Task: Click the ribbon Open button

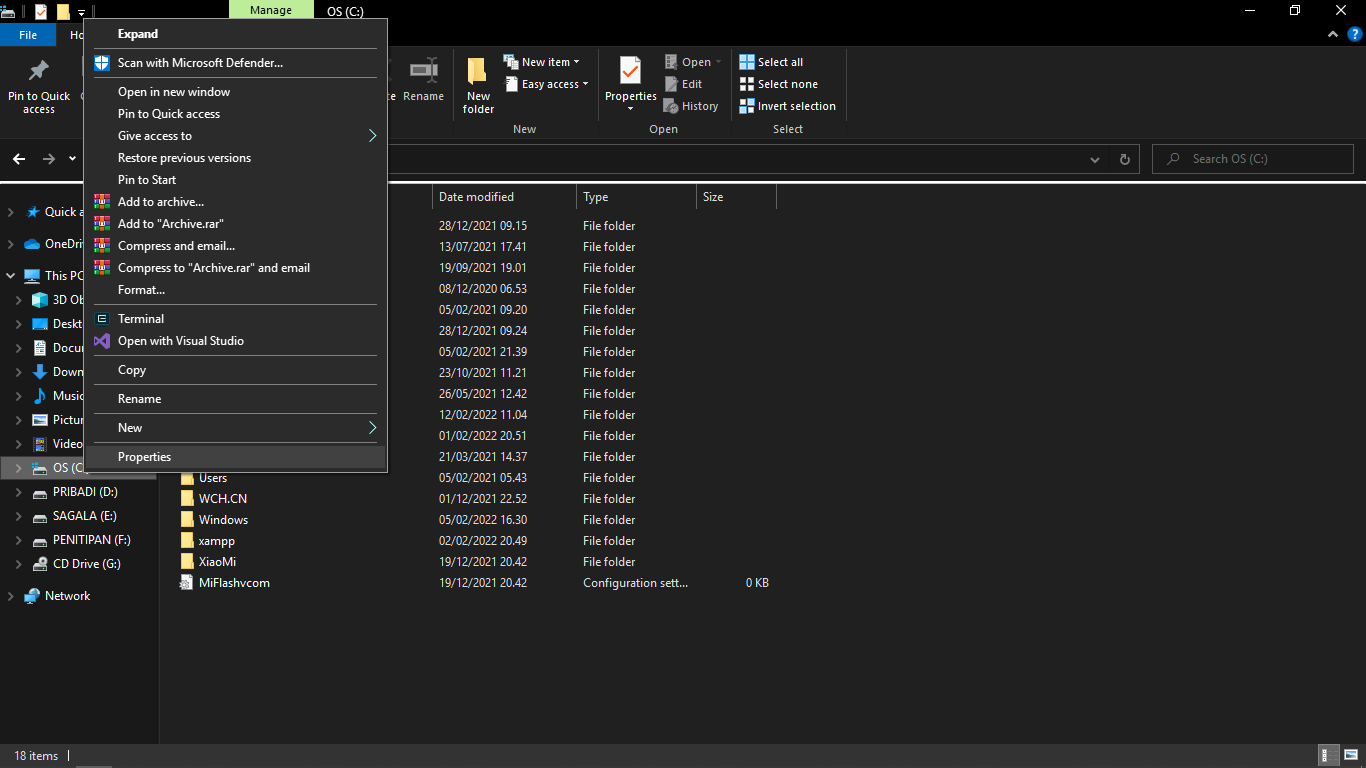Action: pos(692,62)
